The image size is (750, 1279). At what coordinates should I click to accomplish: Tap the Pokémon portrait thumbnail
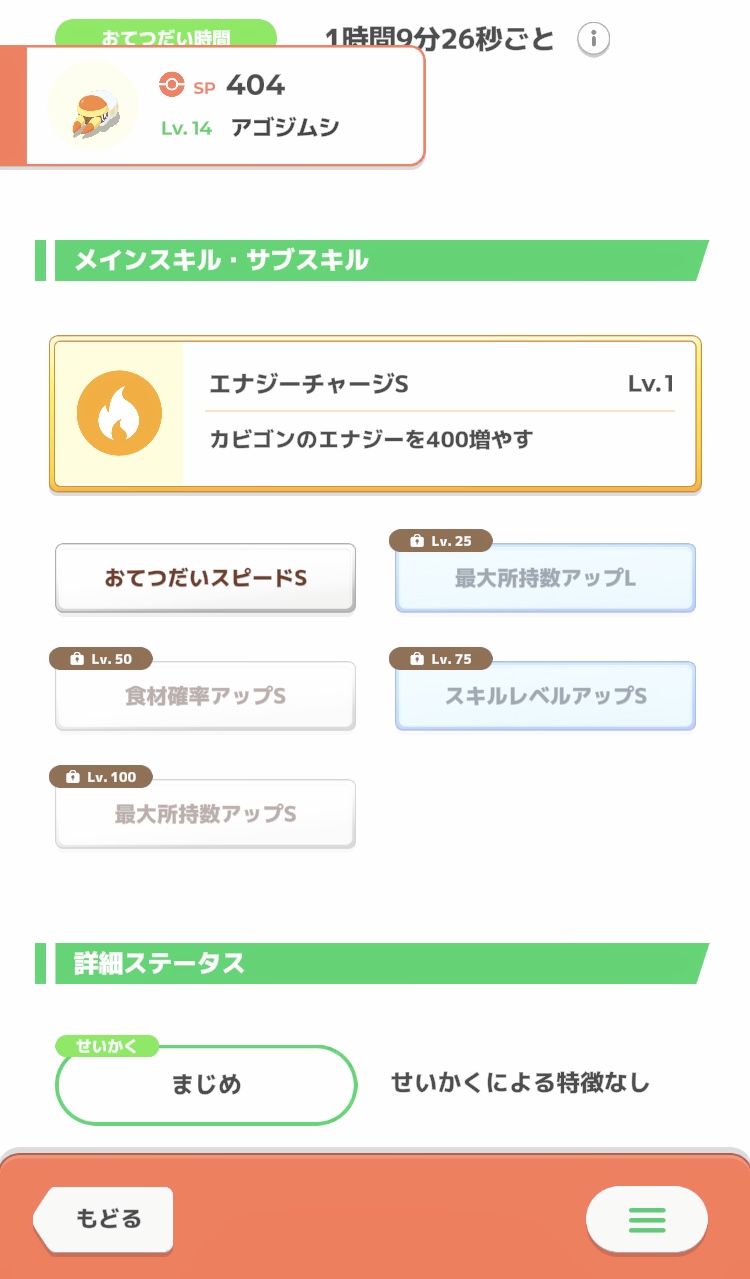(x=93, y=106)
